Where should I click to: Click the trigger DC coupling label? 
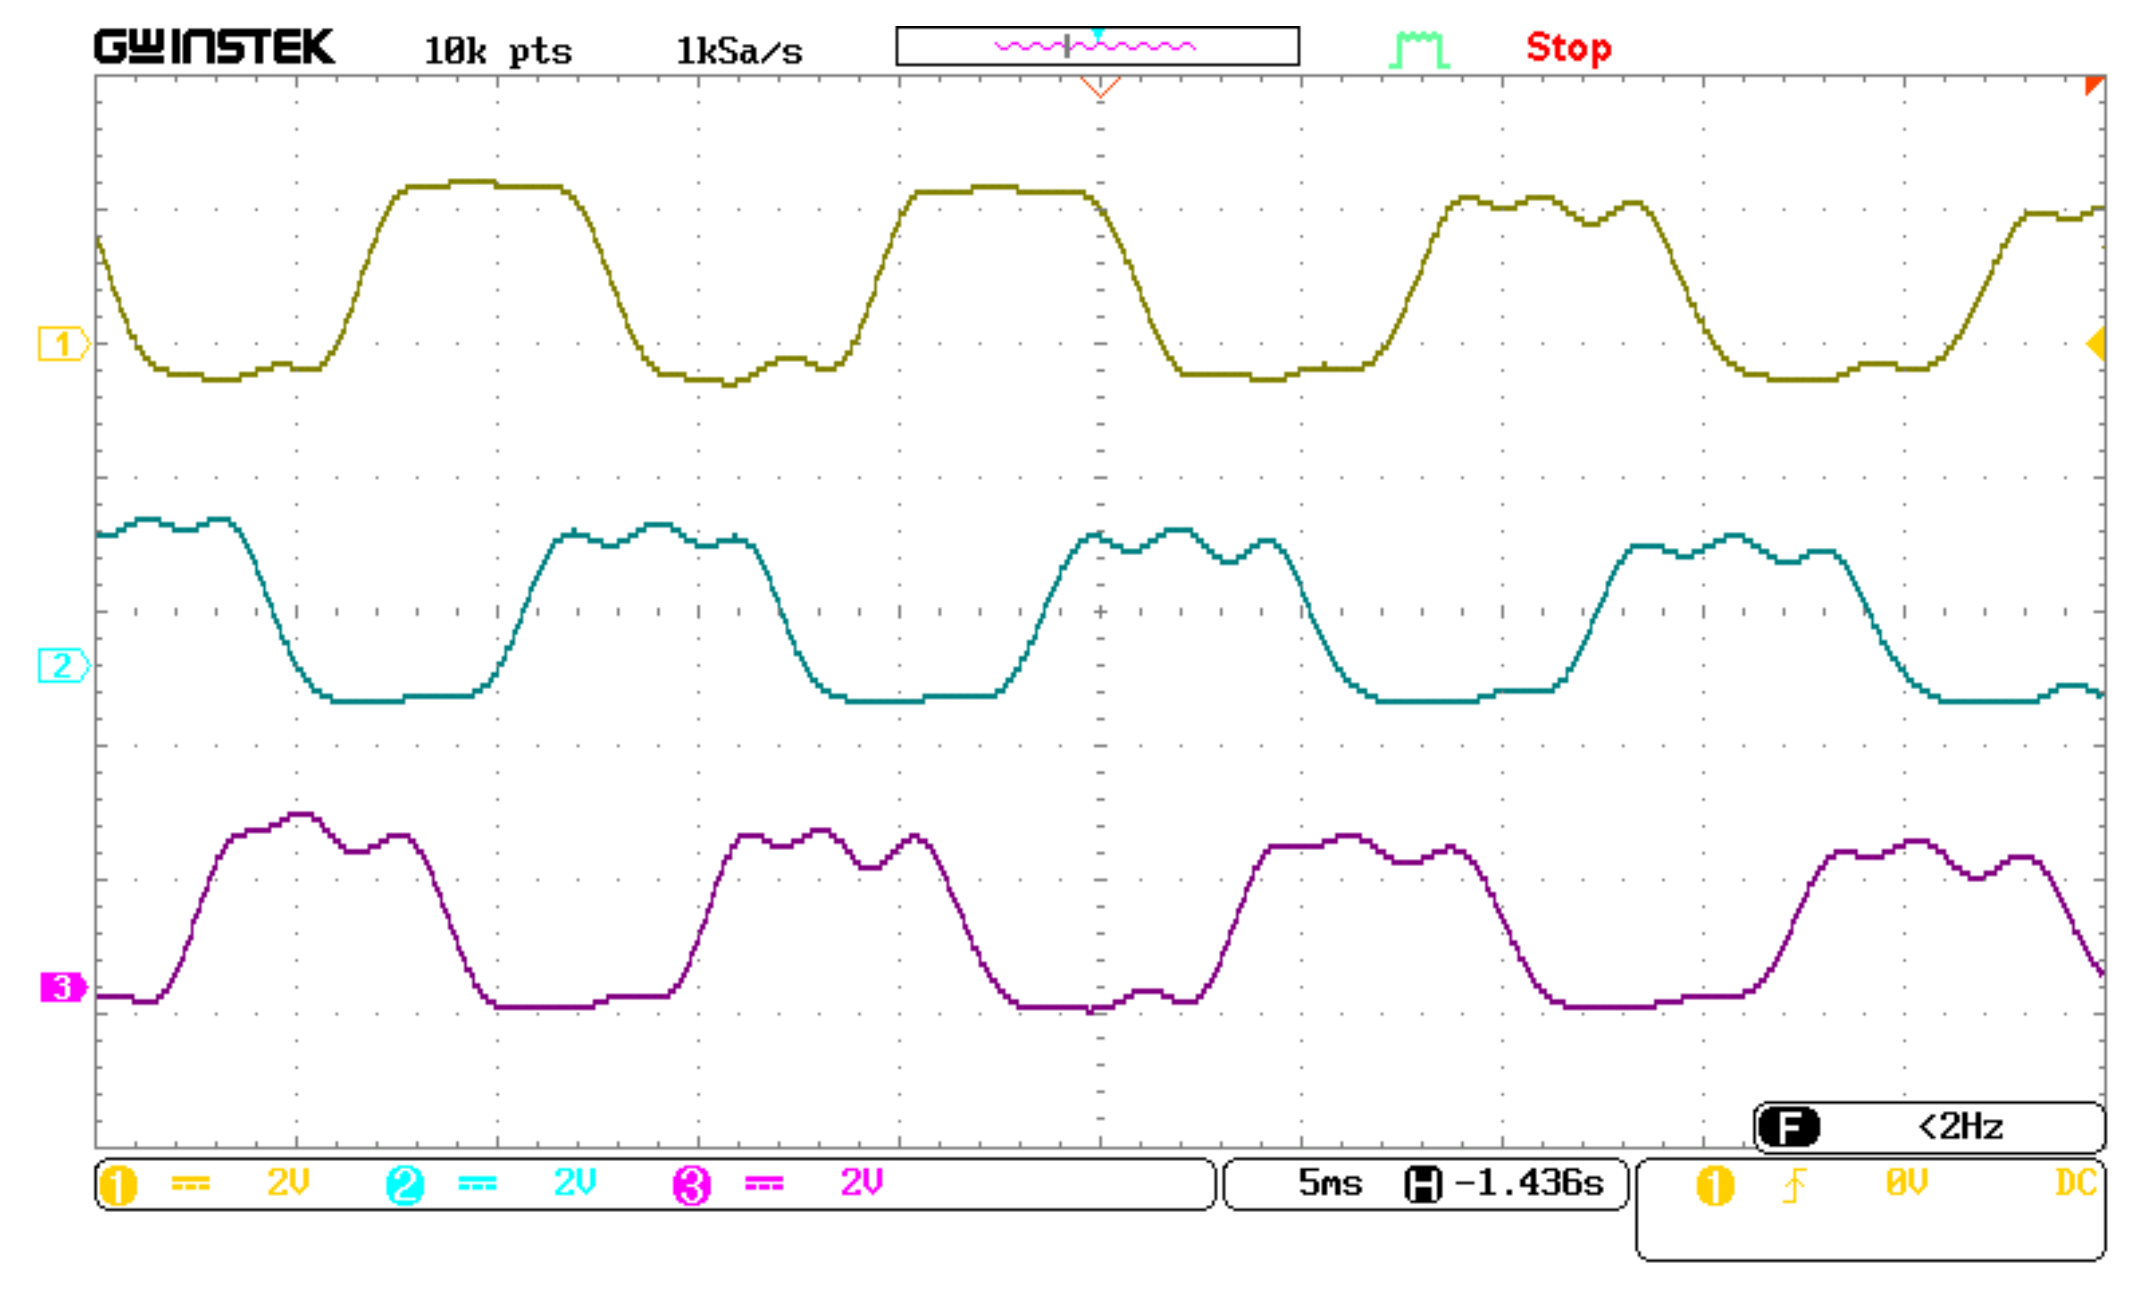click(x=2075, y=1184)
